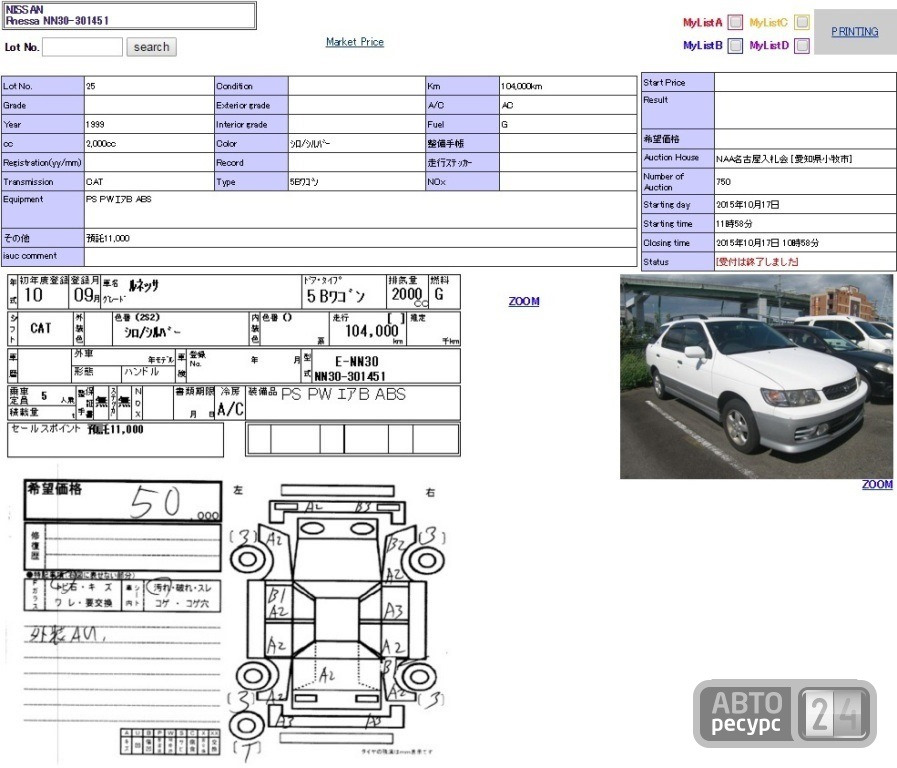Select Auction House value NAA名古屋入札会
Image resolution: width=897 pixels, height=768 pixels.
point(784,159)
